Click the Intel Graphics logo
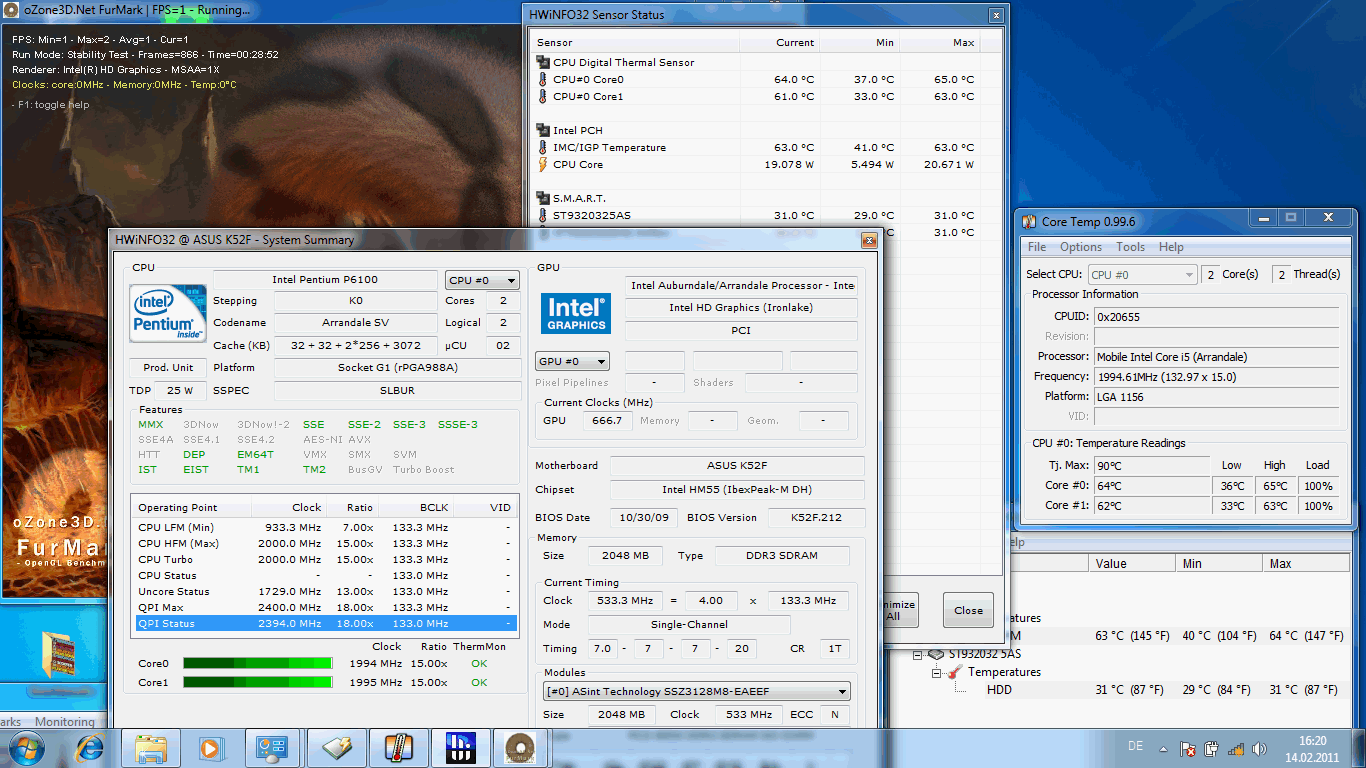The width and height of the screenshot is (1366, 768). pyautogui.click(x=576, y=312)
